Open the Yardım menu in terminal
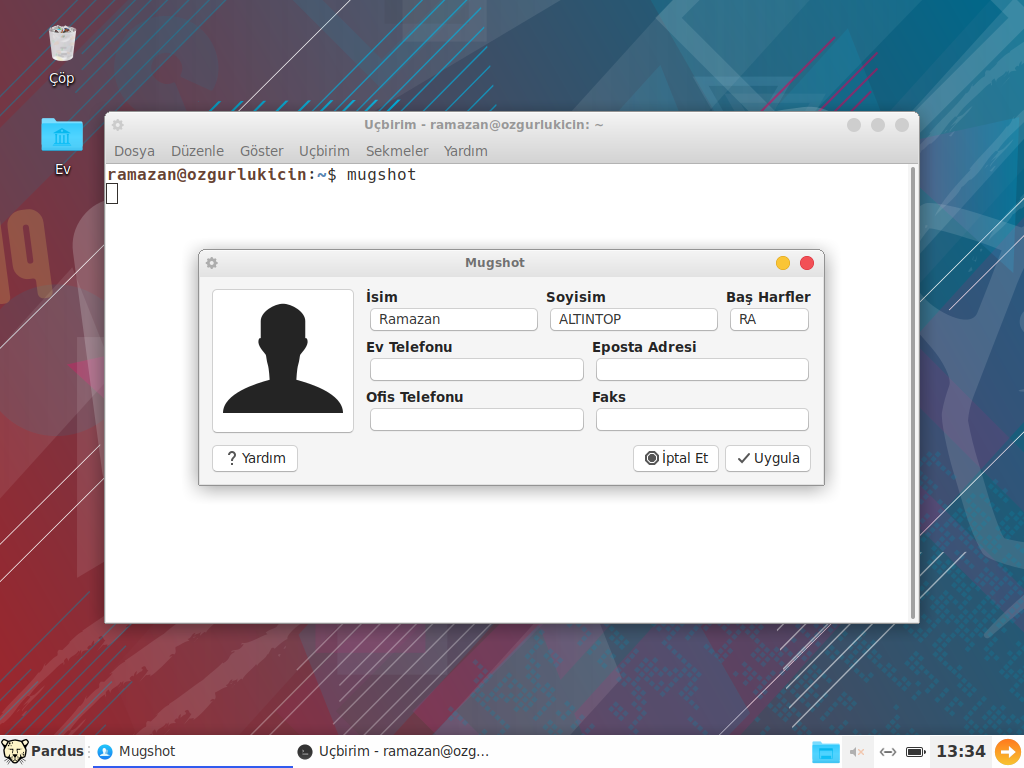This screenshot has height=768, width=1024. (466, 151)
